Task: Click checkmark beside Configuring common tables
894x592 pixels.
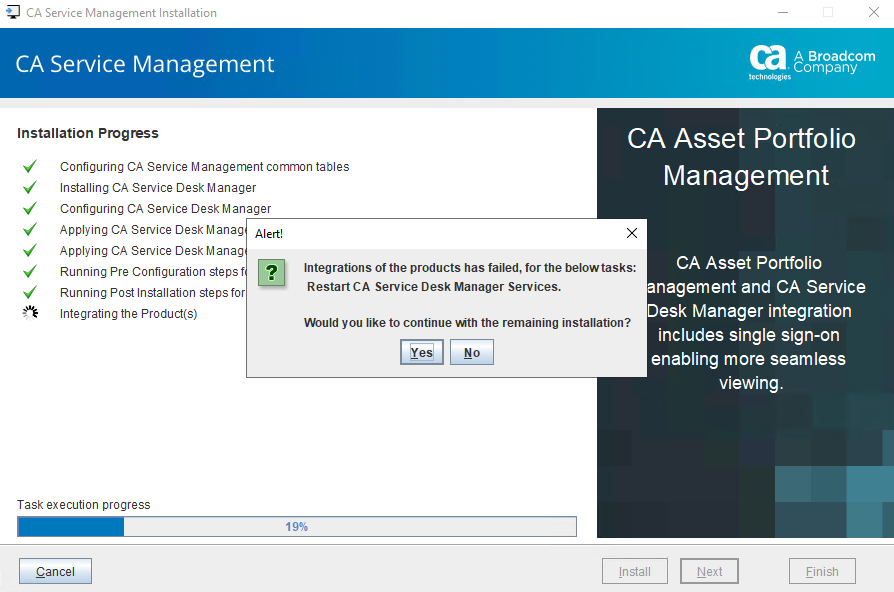Action: [x=30, y=167]
